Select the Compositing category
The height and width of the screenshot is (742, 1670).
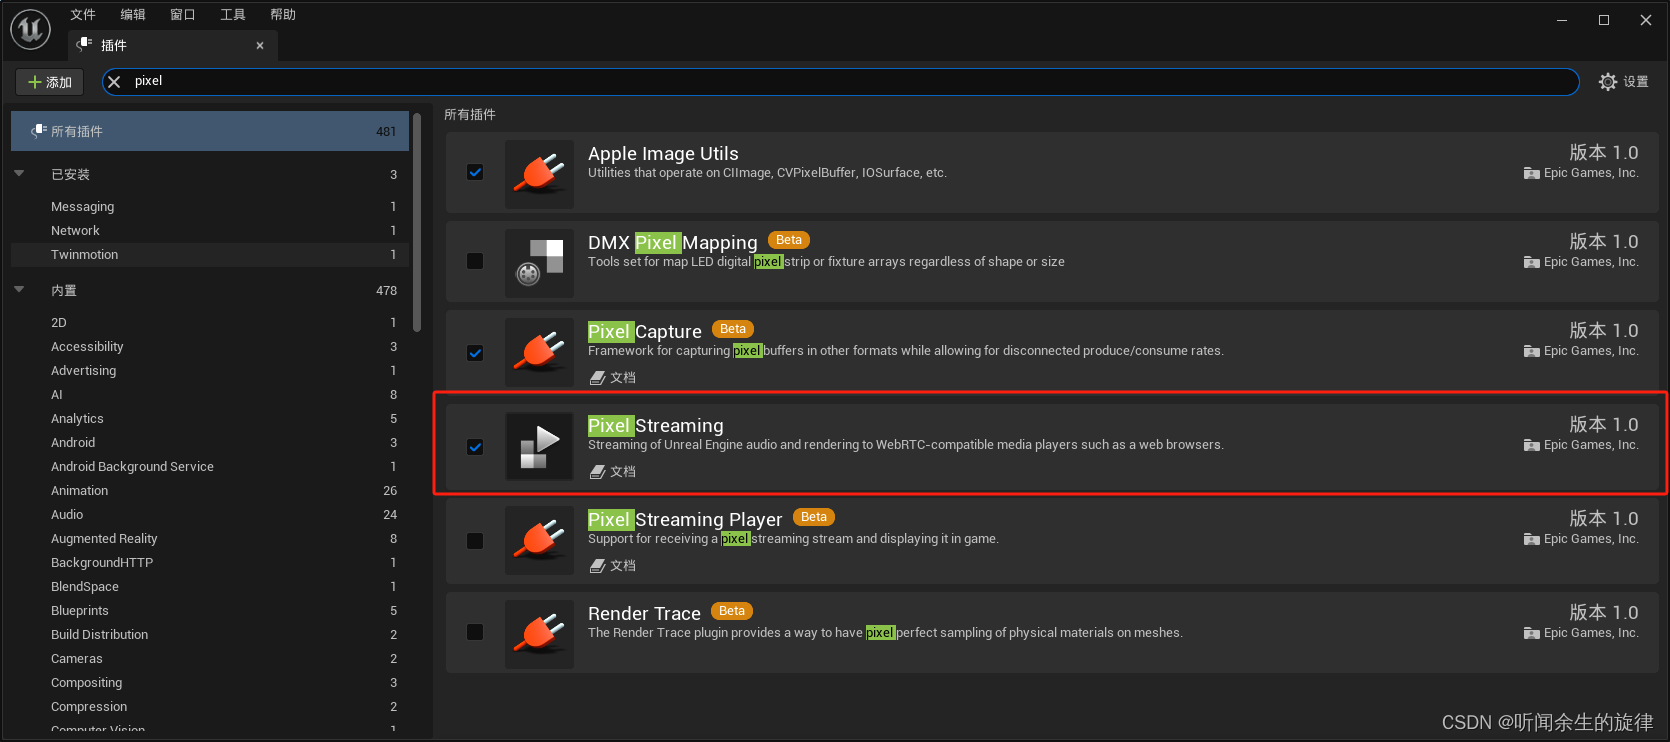(210, 682)
